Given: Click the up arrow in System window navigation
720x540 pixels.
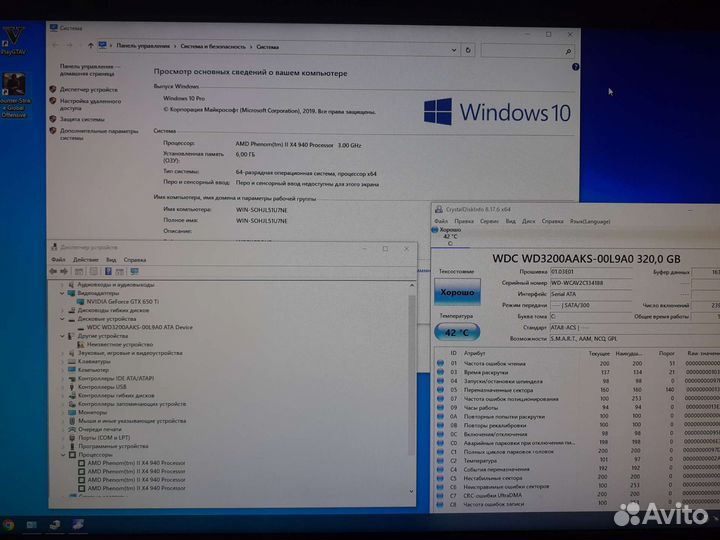Looking at the screenshot, I should (x=90, y=45).
